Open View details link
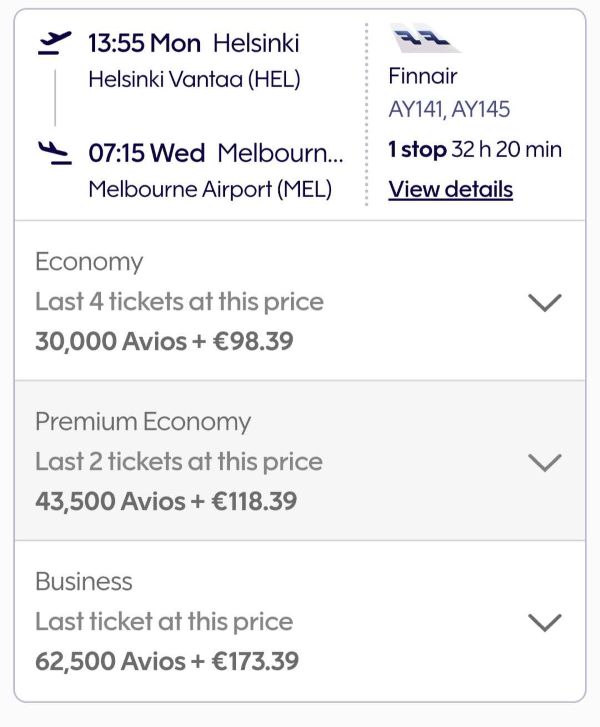Image resolution: width=600 pixels, height=727 pixels. [450, 189]
